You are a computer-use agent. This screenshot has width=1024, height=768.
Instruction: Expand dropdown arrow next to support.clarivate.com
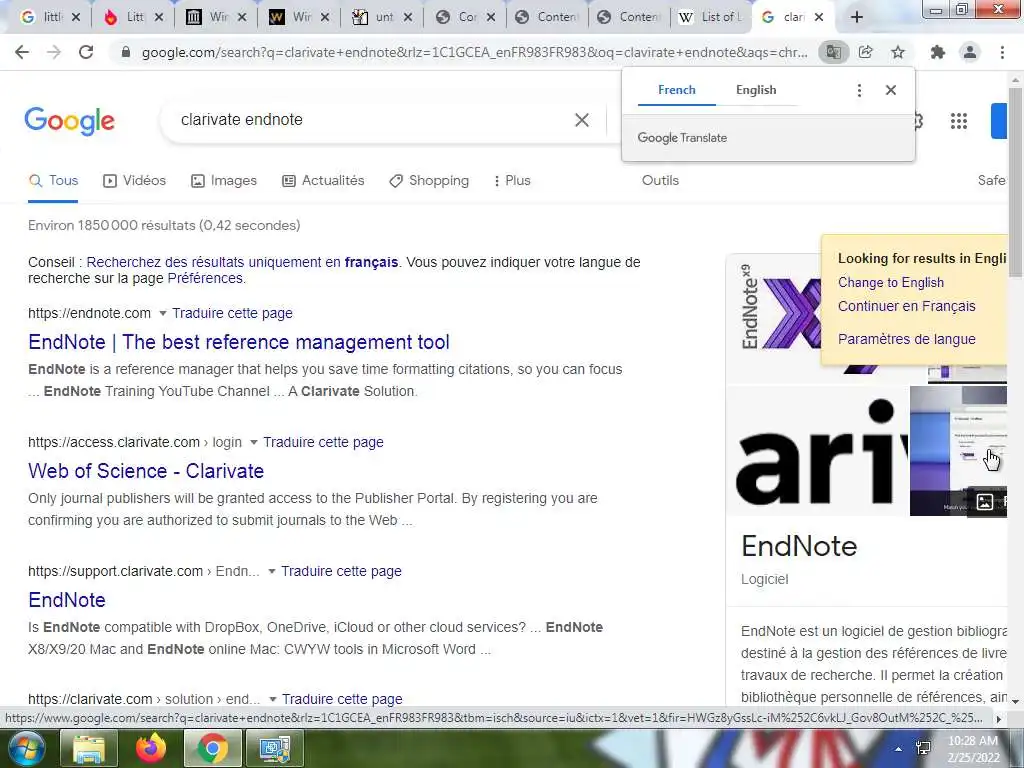(272, 571)
